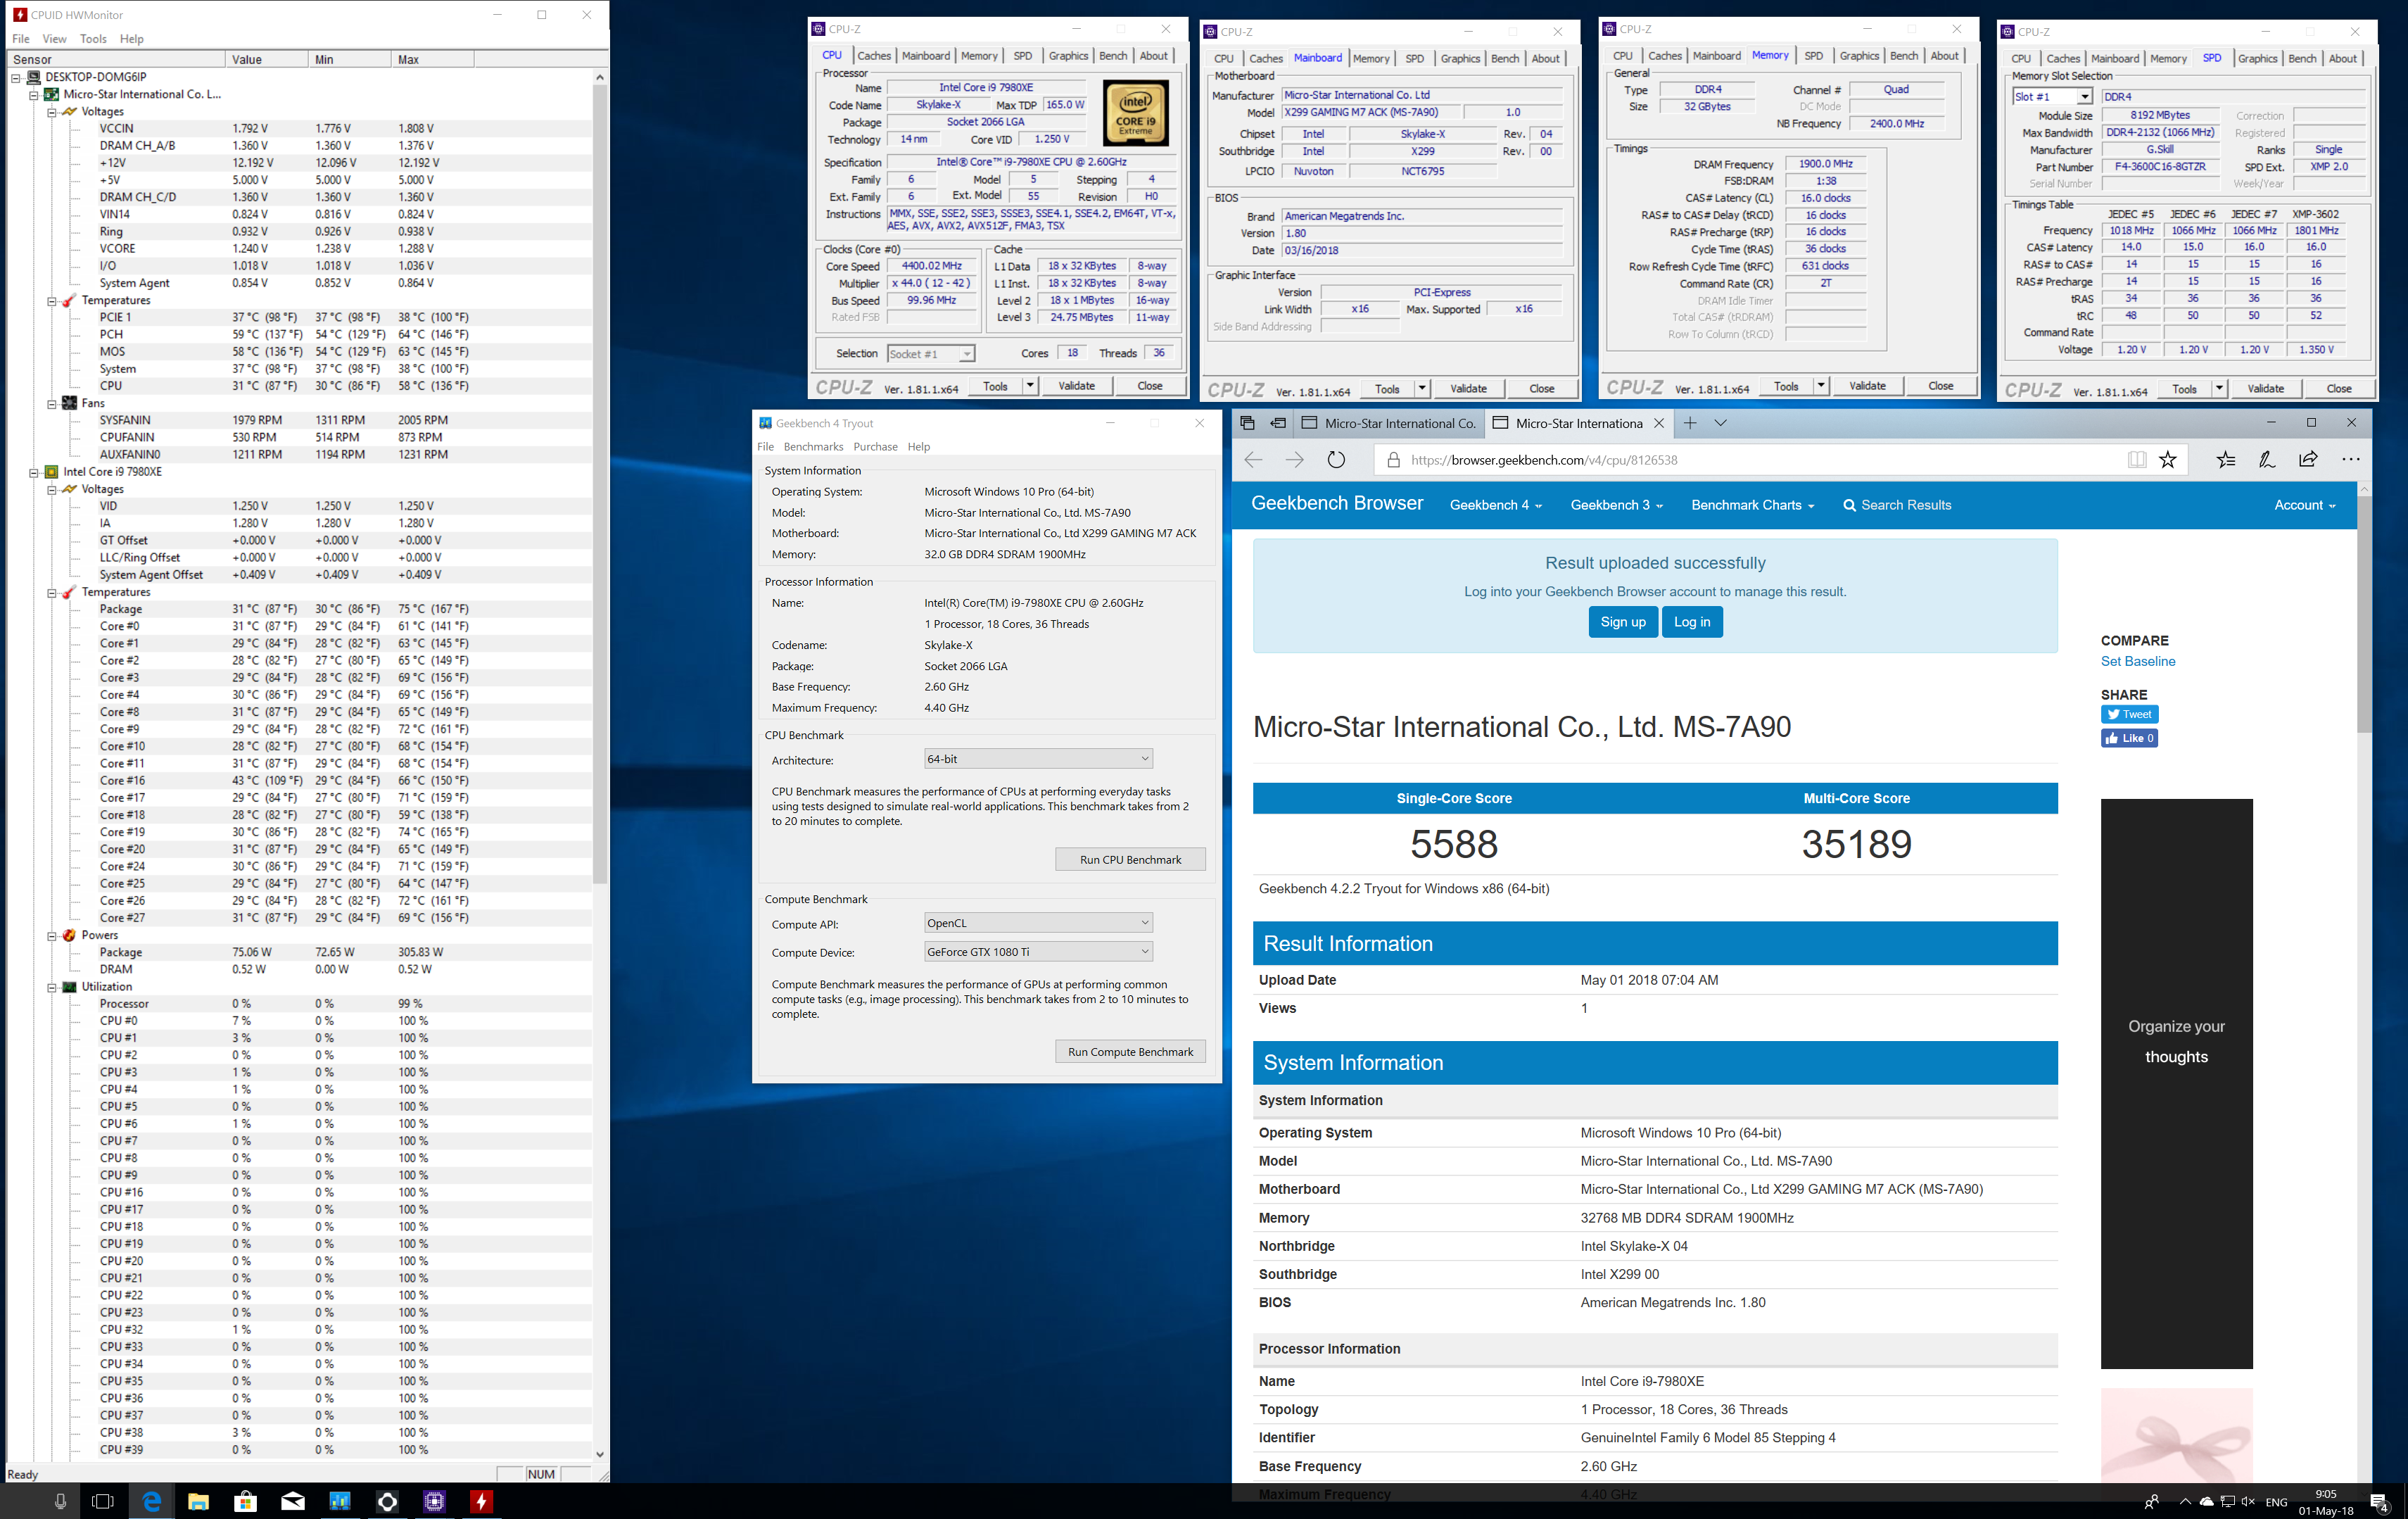Image resolution: width=2408 pixels, height=1519 pixels.
Task: Open HWMonitor Tools menu
Action: point(93,39)
